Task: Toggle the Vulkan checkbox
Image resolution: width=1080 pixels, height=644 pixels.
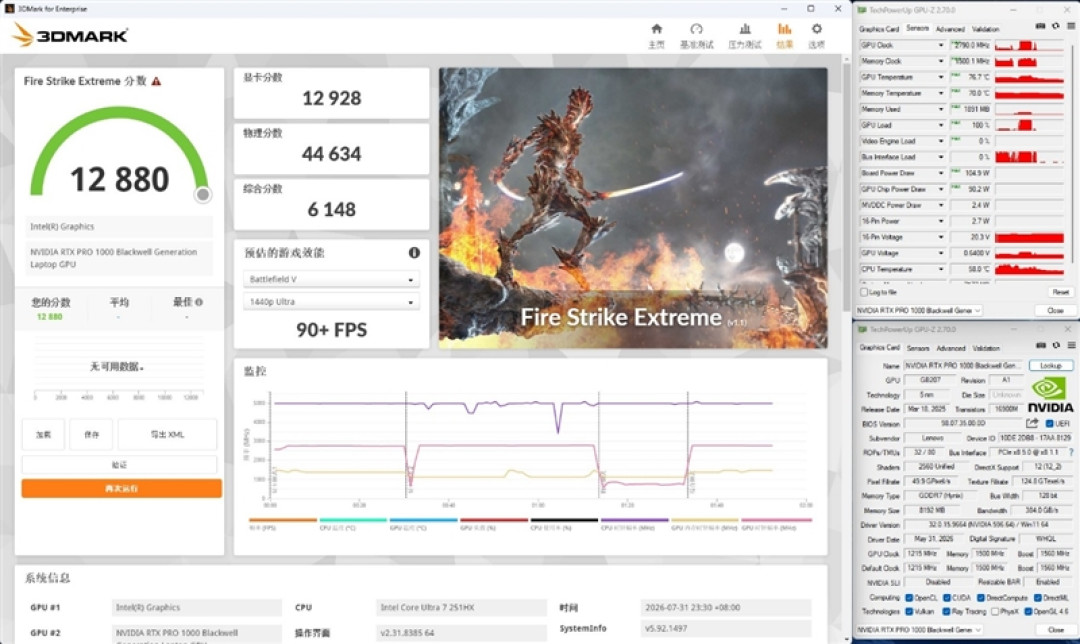Action: point(909,612)
